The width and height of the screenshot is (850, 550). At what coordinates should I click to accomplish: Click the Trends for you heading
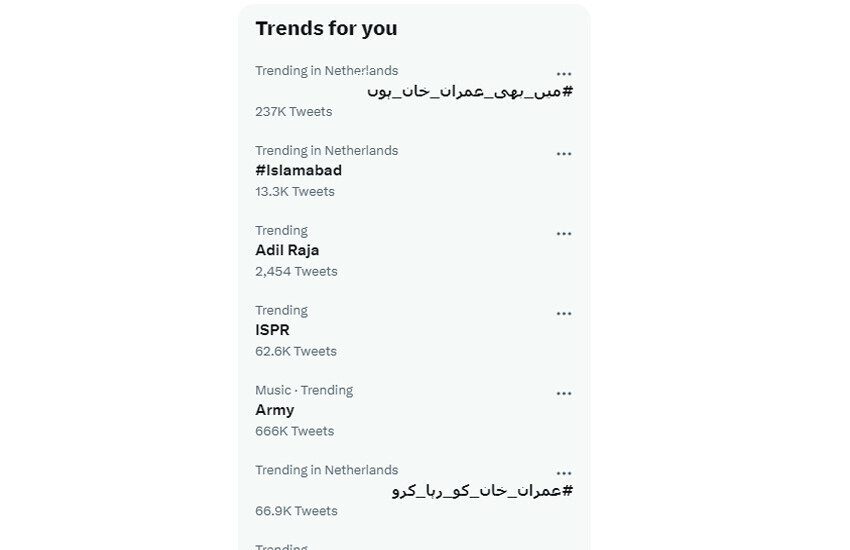326,28
